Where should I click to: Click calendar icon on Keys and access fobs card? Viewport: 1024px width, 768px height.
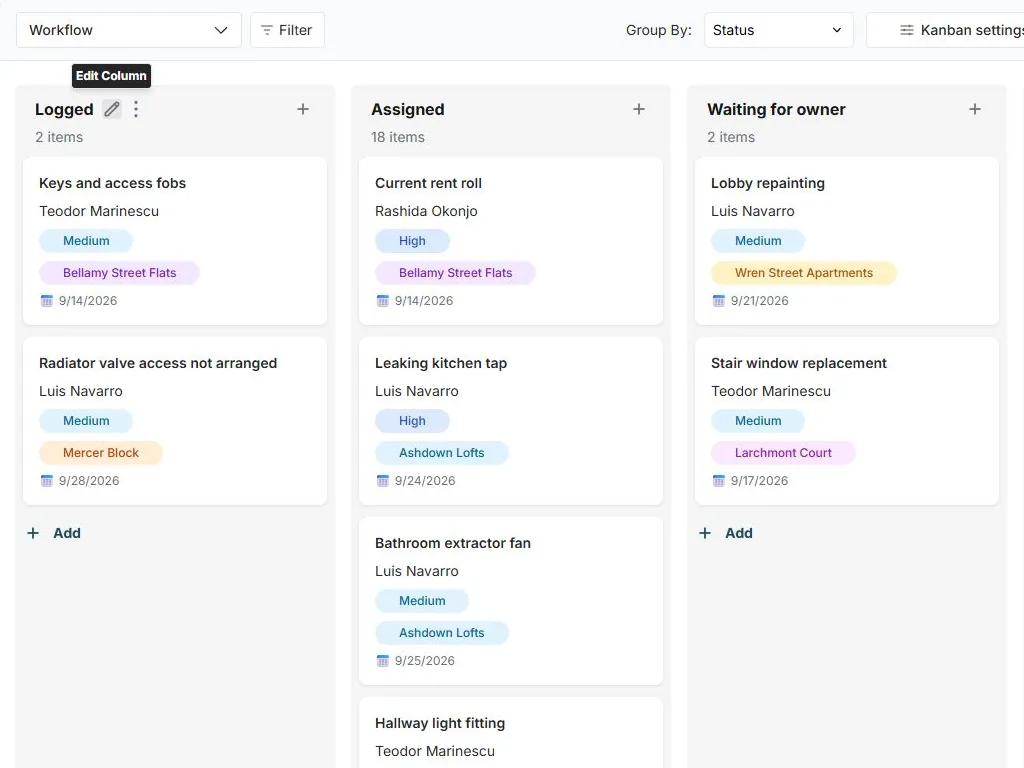(x=46, y=300)
